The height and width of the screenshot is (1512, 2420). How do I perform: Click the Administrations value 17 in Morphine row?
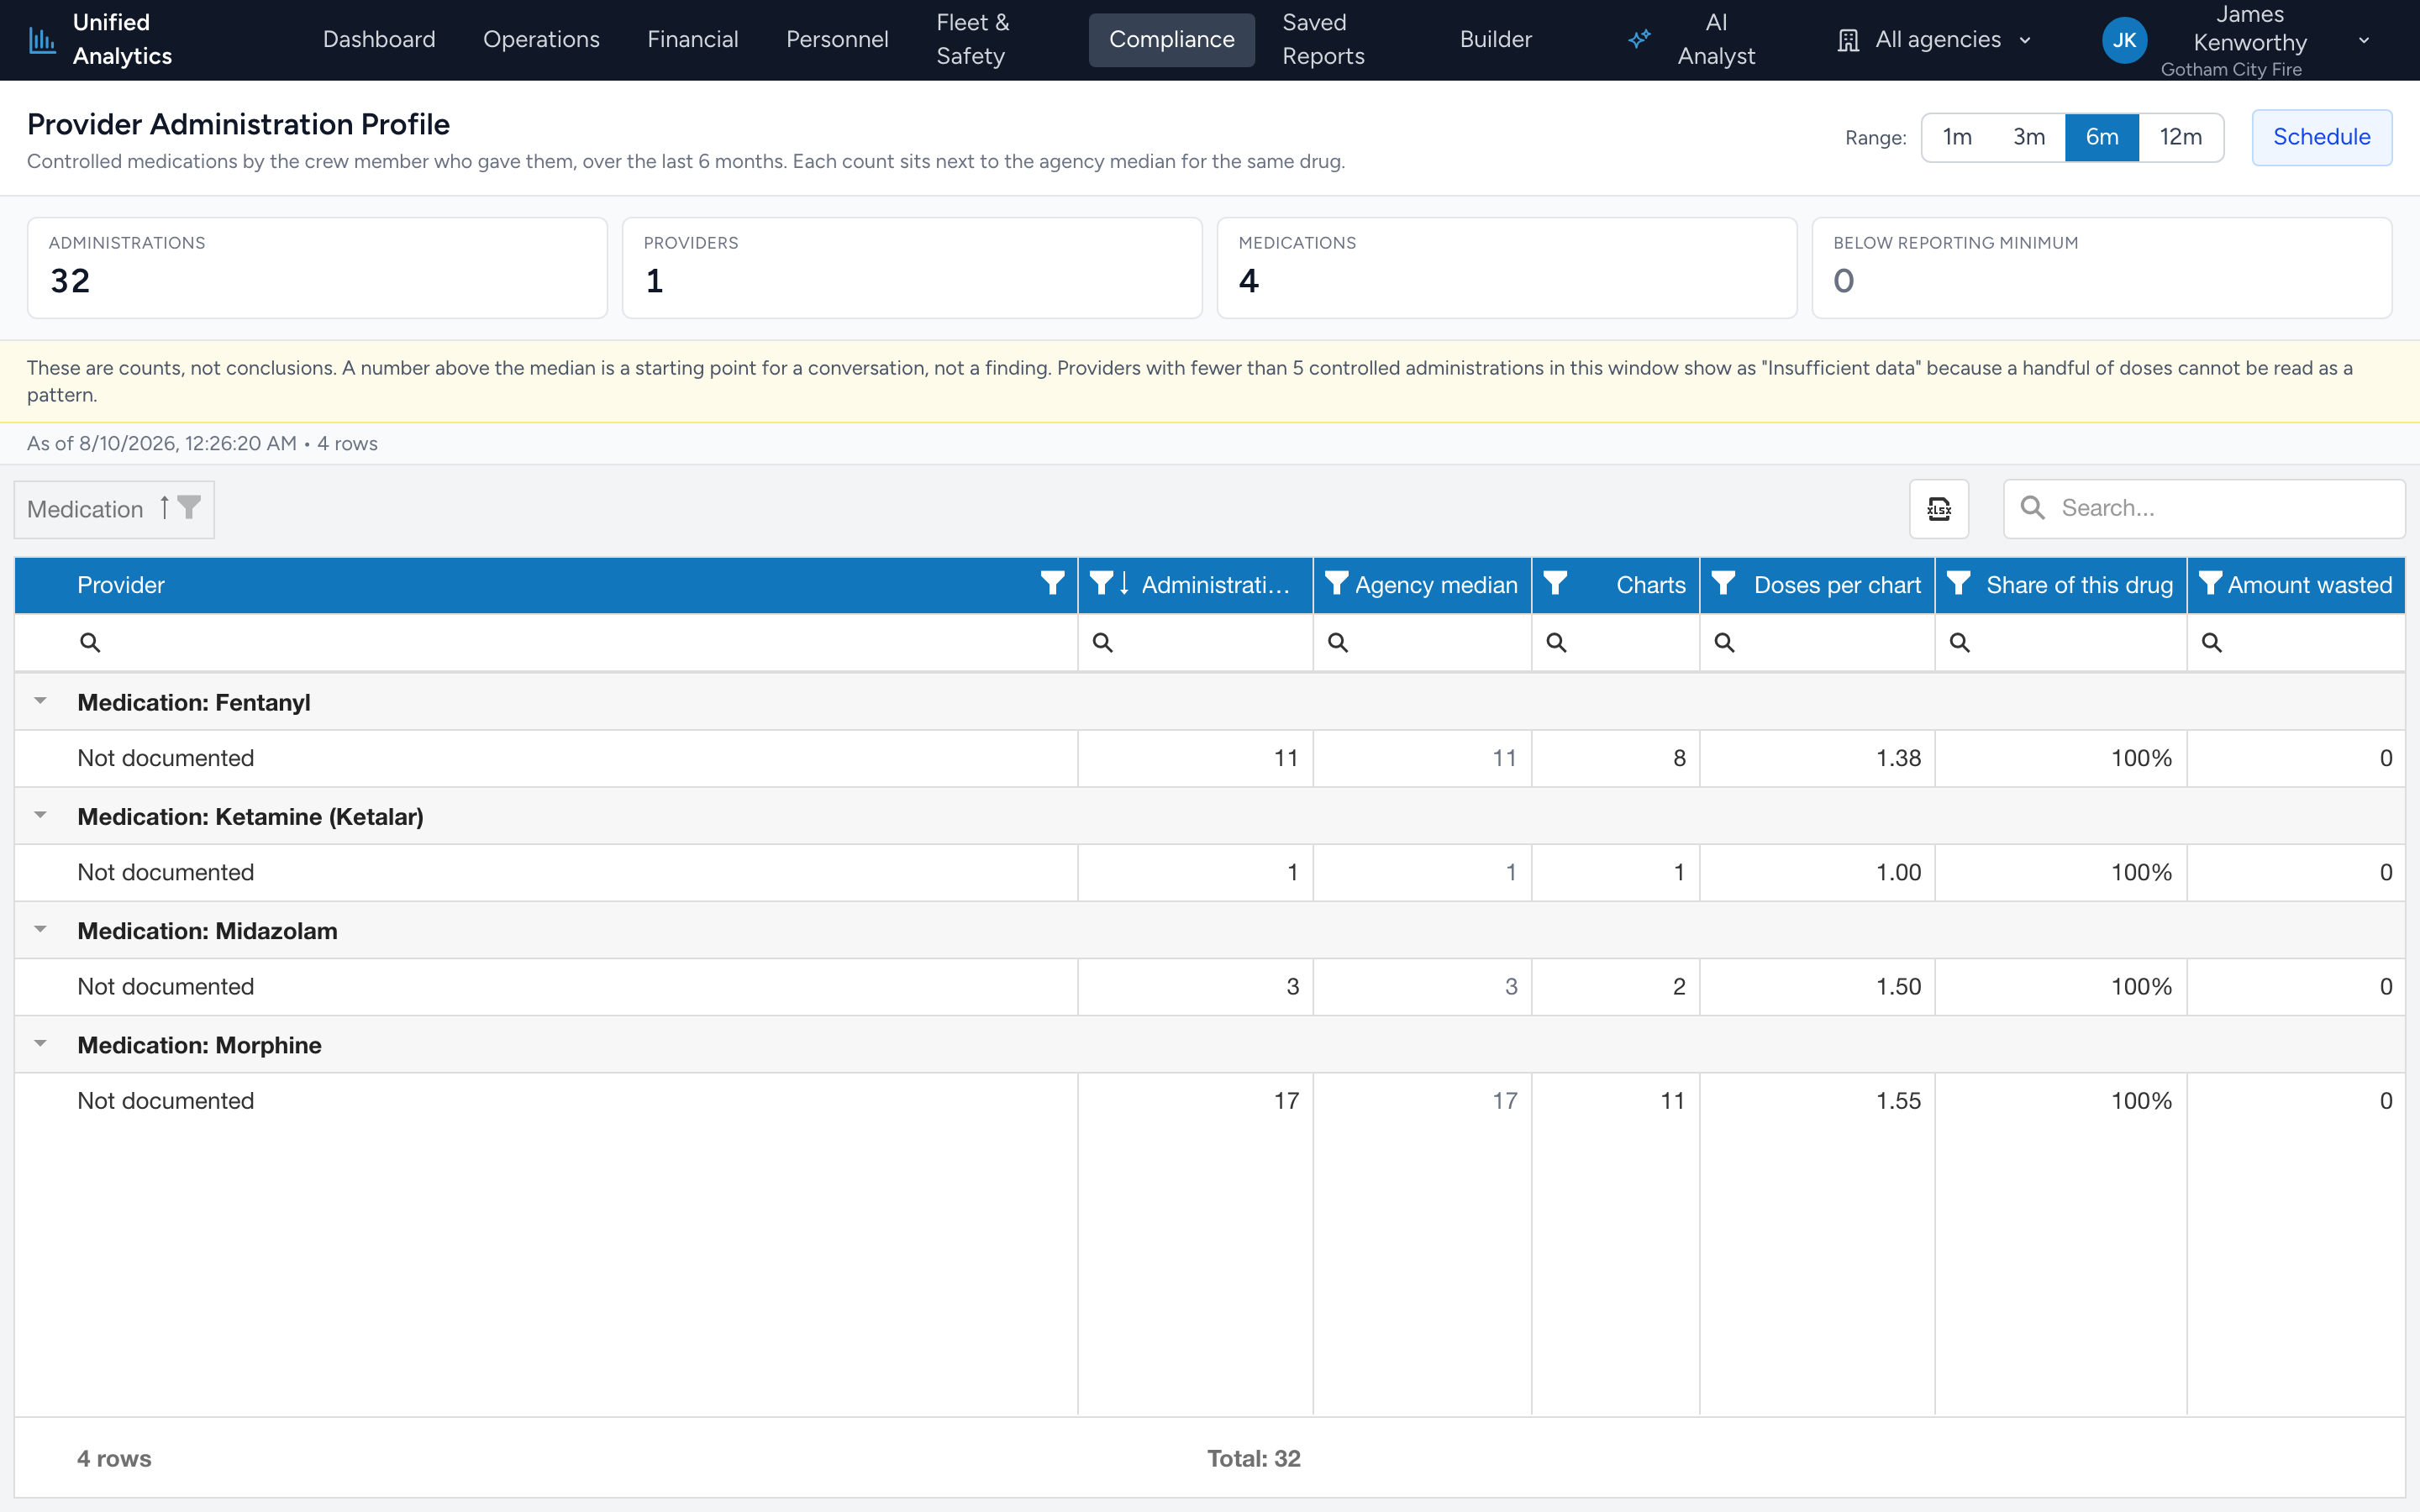1286,1100
